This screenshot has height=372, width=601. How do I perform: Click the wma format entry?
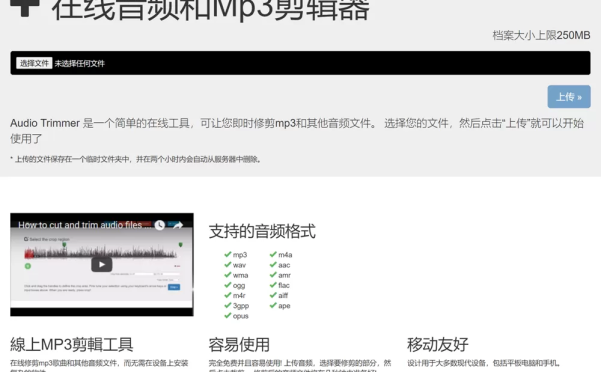[x=240, y=275]
